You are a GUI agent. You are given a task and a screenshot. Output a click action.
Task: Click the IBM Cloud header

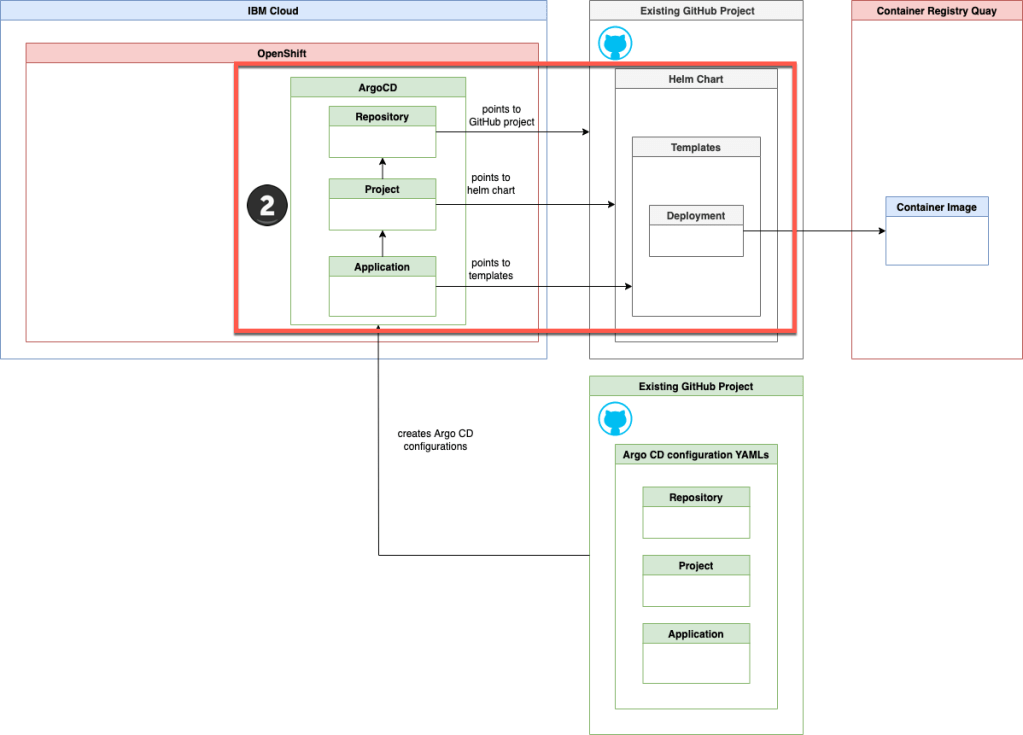tap(273, 11)
